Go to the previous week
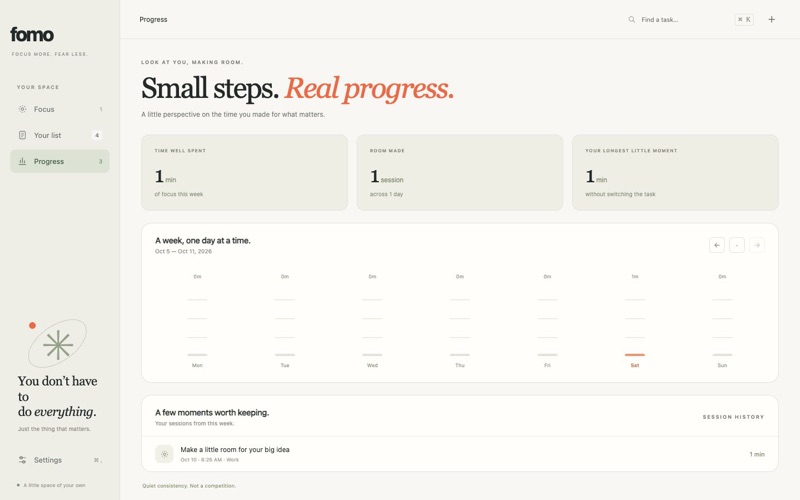Image resolution: width=800 pixels, height=500 pixels. pos(717,245)
